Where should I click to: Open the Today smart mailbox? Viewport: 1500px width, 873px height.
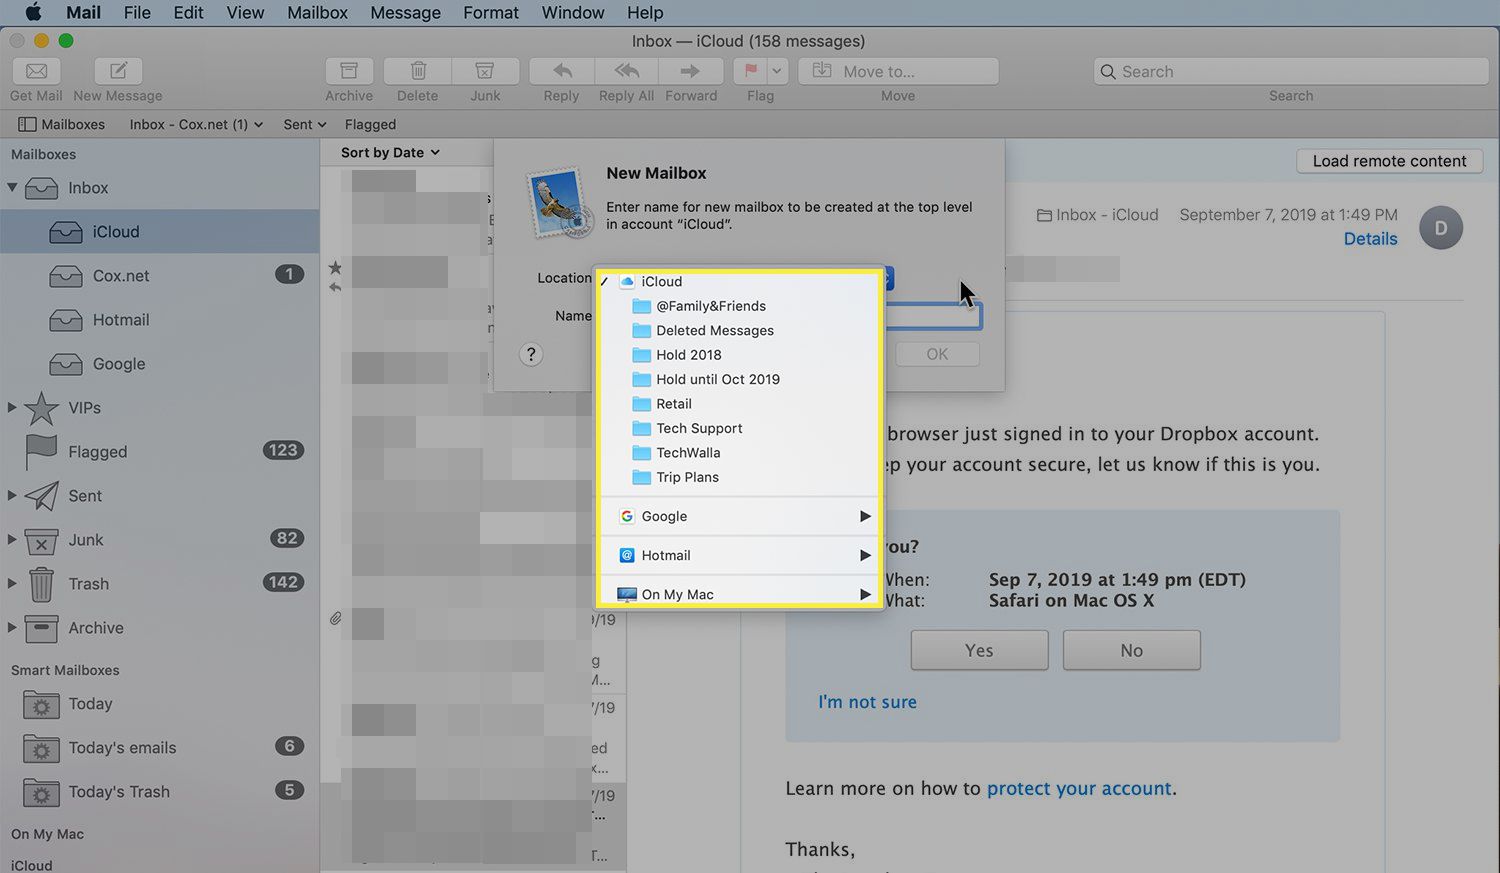coord(160,704)
